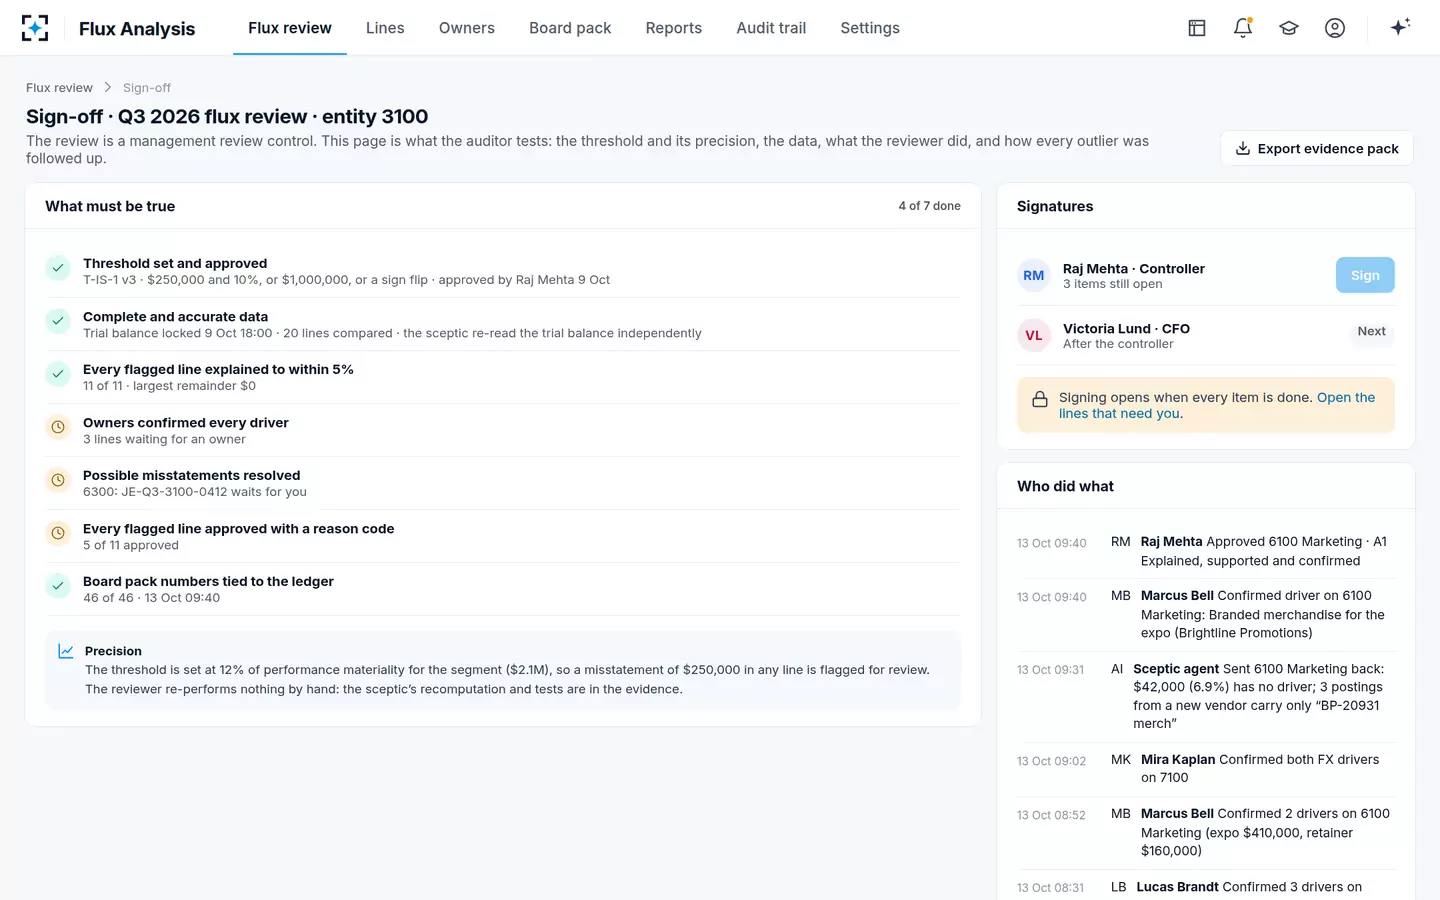Click the '4 of 7 done' progress label
This screenshot has height=900, width=1440.
click(x=929, y=206)
